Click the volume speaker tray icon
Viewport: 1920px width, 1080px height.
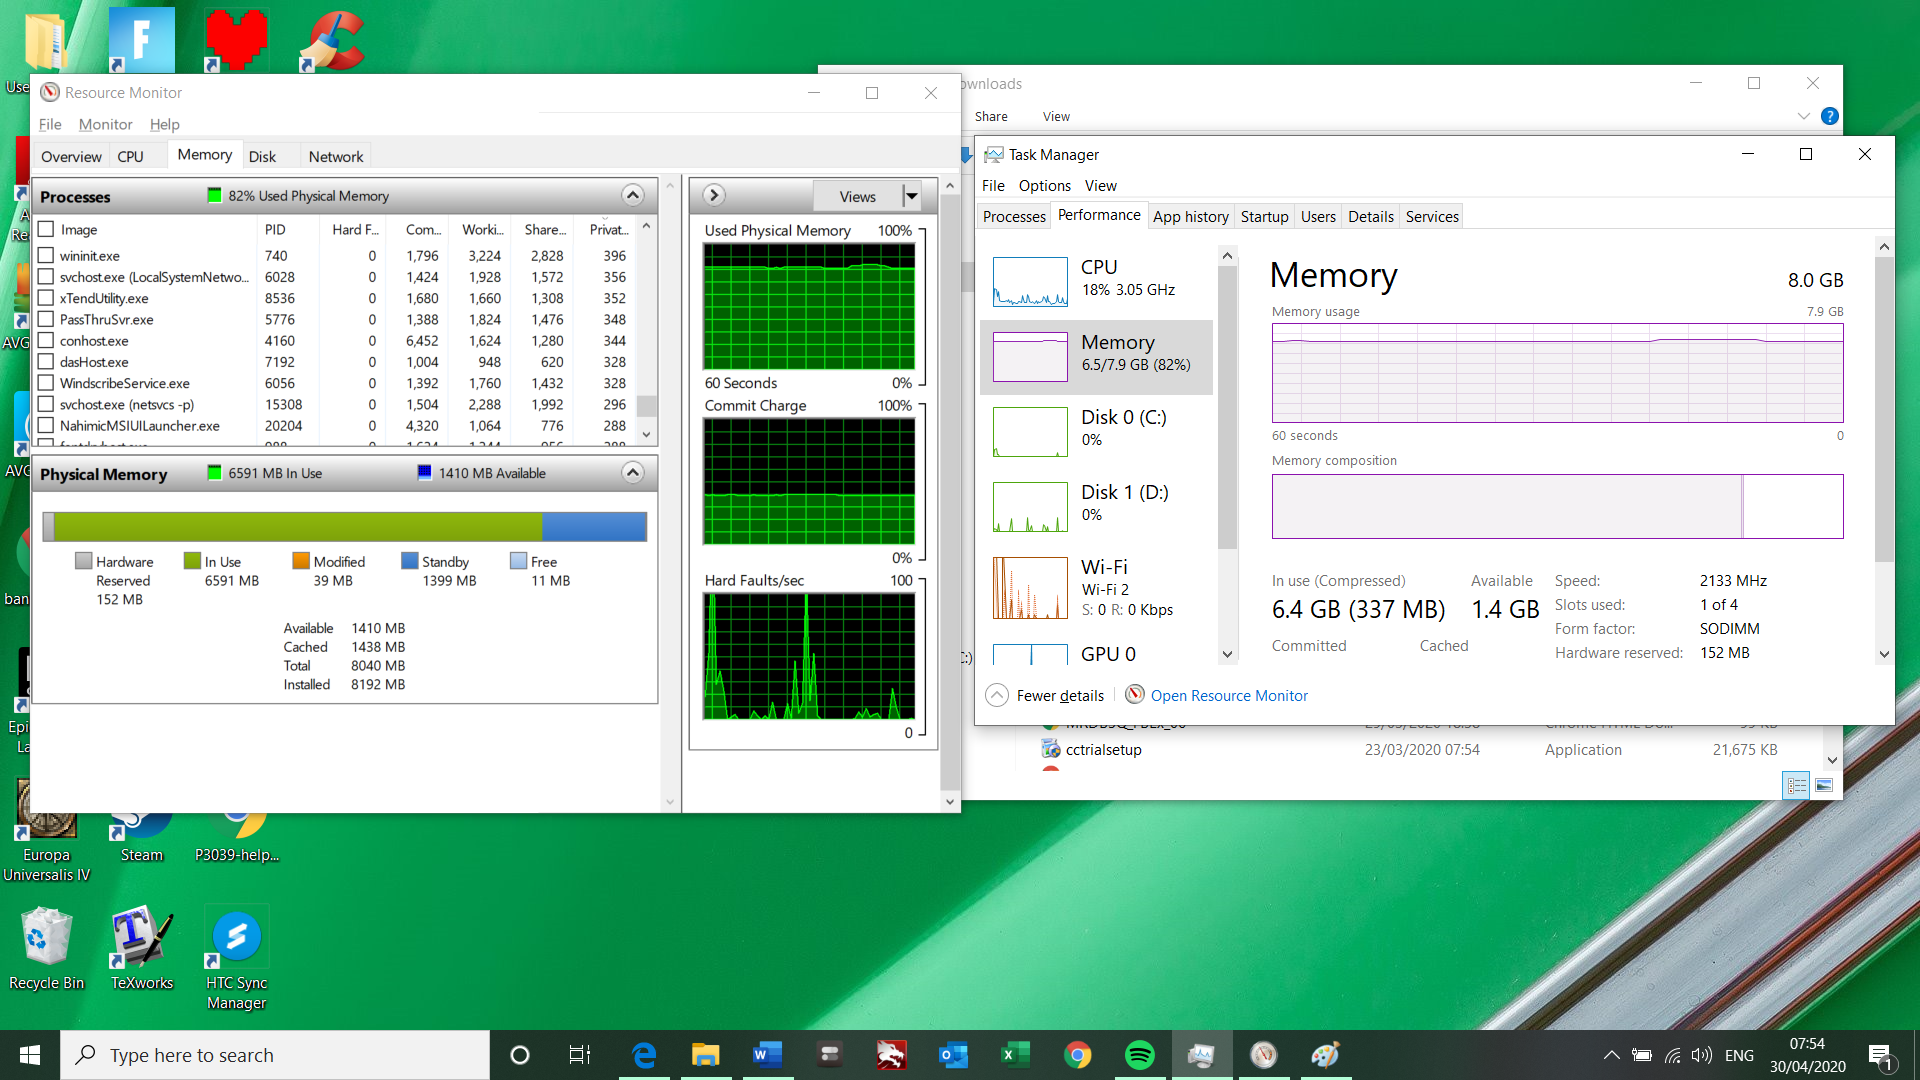tap(1701, 1055)
